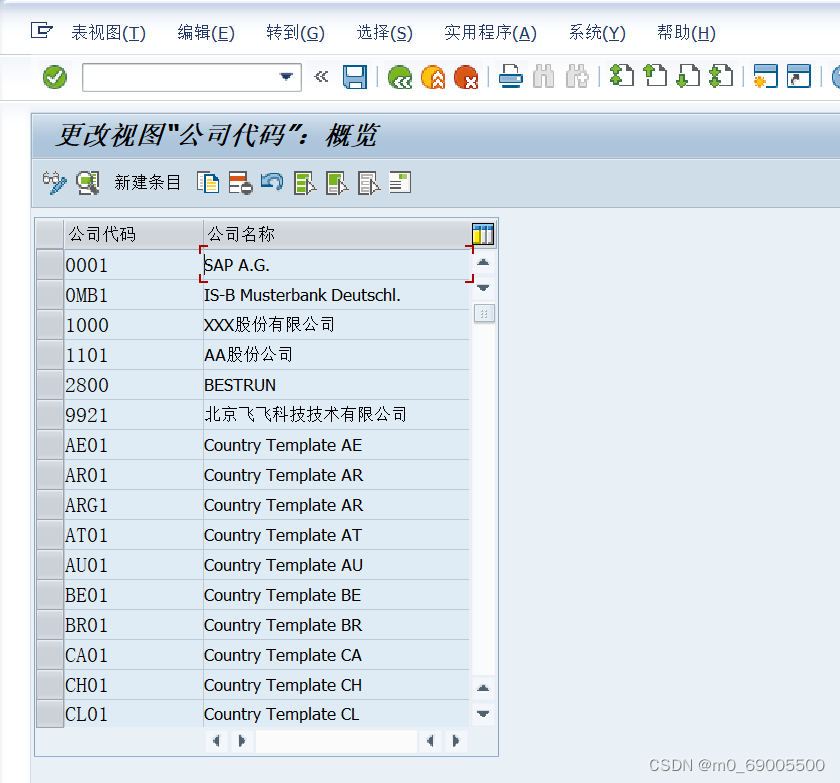840x783 pixels.
Task: Toggle between change and display mode
Action: (55, 182)
